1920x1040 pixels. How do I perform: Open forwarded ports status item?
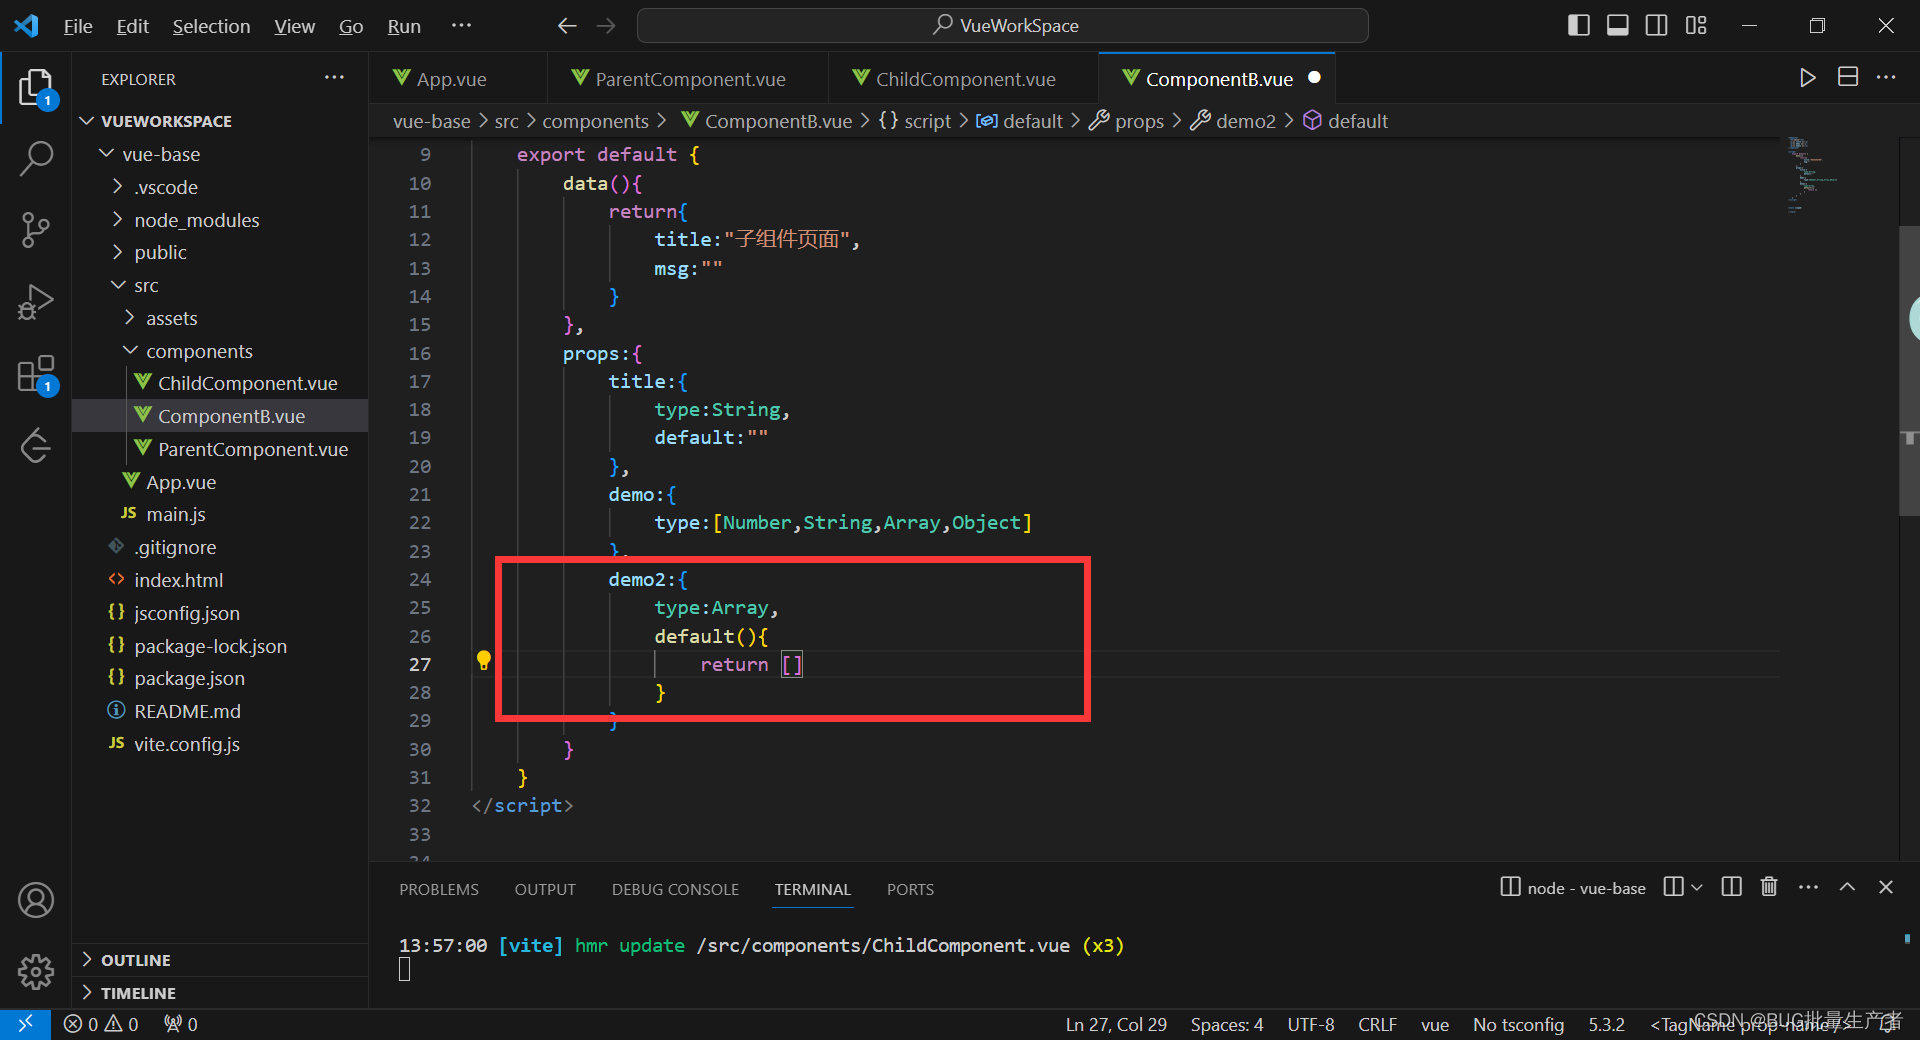coord(181,1024)
